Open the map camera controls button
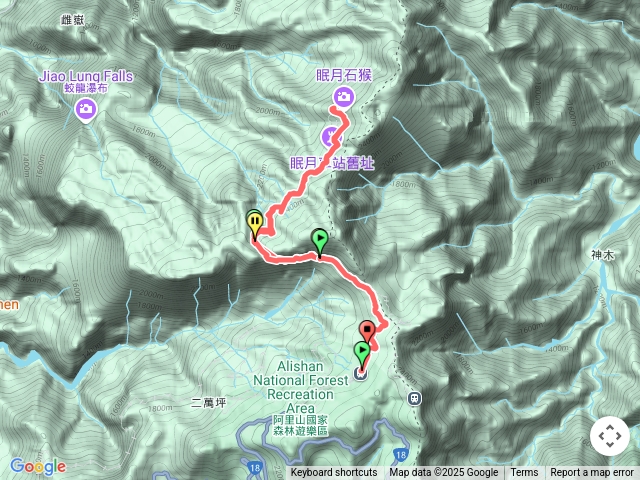This screenshot has width=640, height=480. pos(610,436)
